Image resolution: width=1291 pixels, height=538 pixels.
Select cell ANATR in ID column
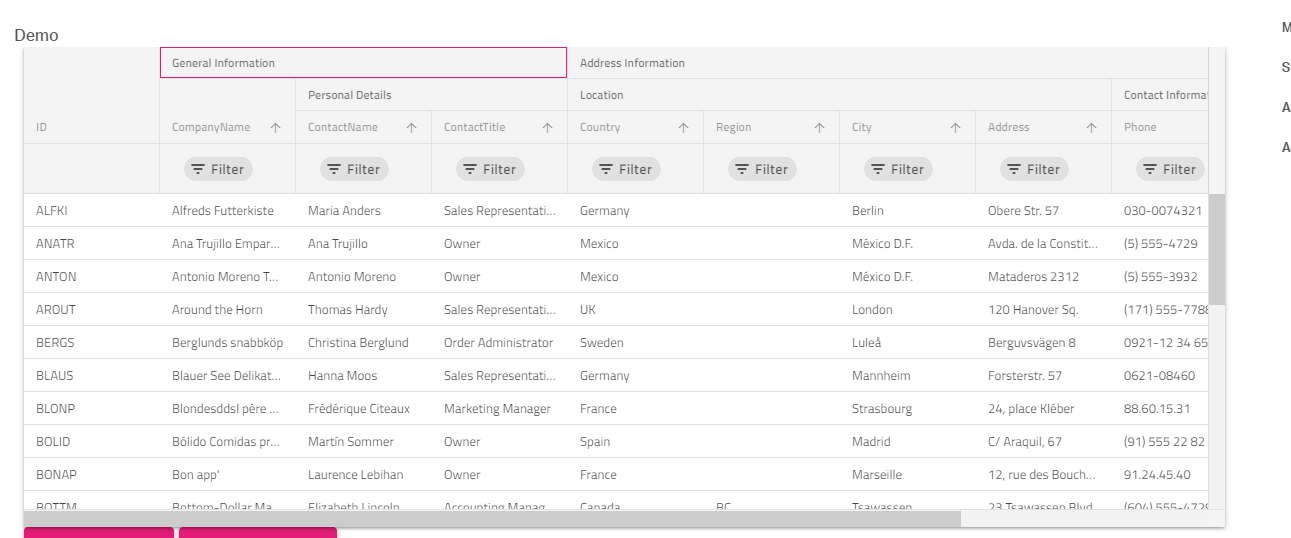91,244
